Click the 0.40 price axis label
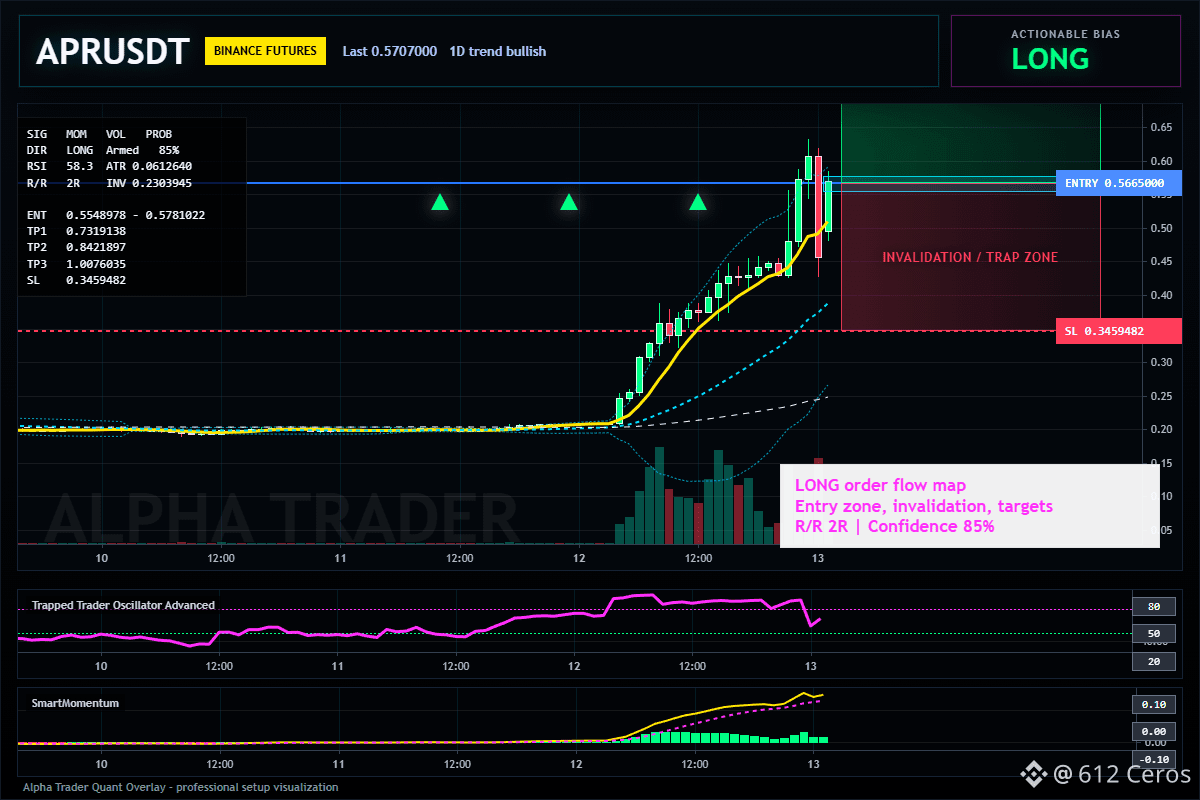This screenshot has height=800, width=1200. pyautogui.click(x=1160, y=295)
